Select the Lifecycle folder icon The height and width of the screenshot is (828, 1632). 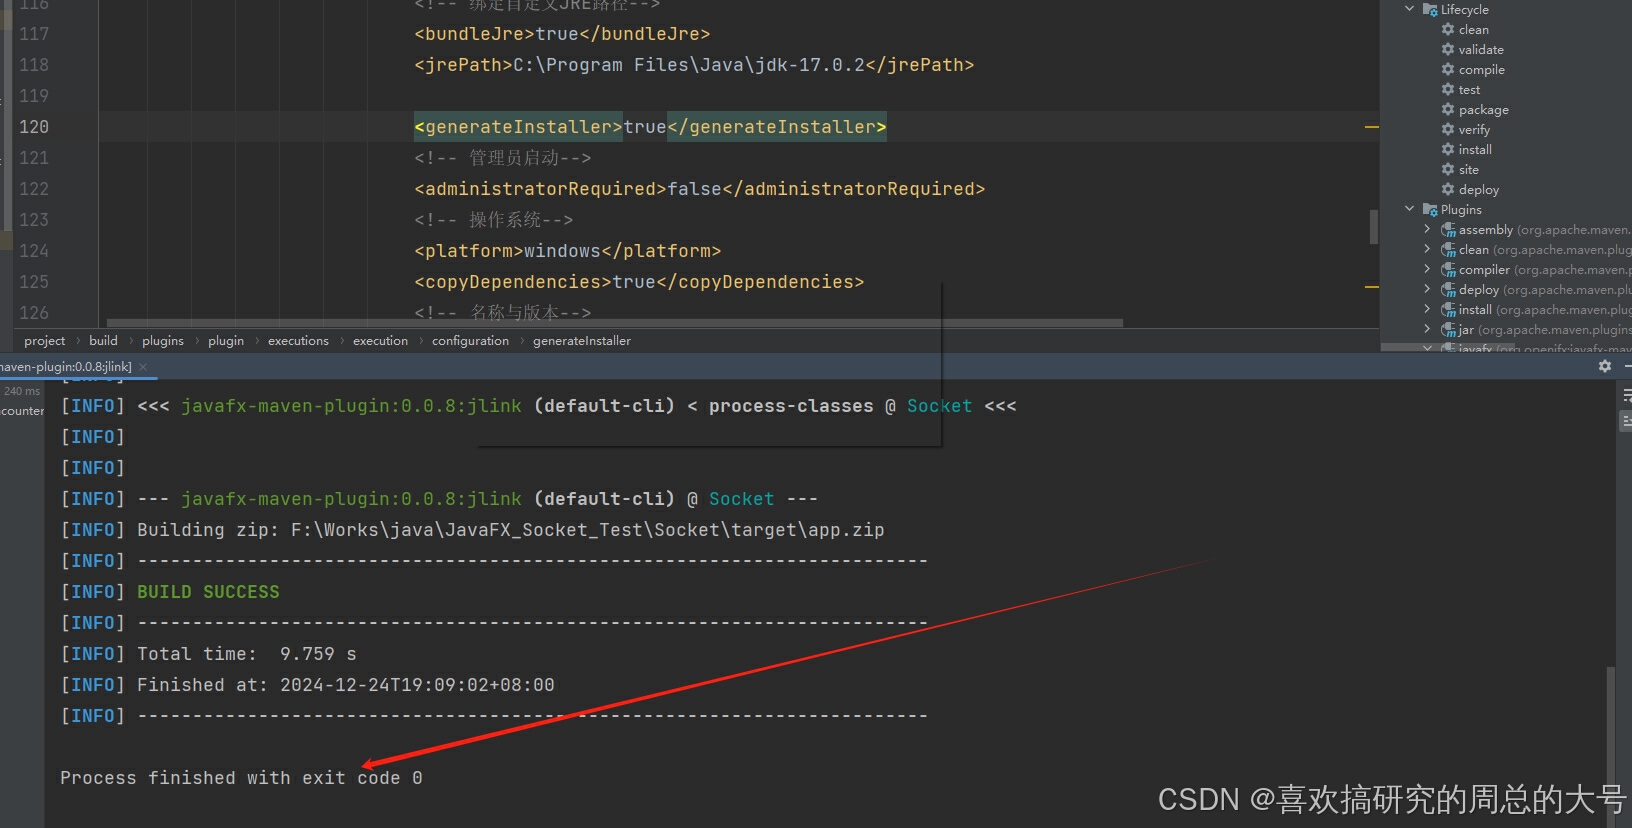click(1430, 9)
